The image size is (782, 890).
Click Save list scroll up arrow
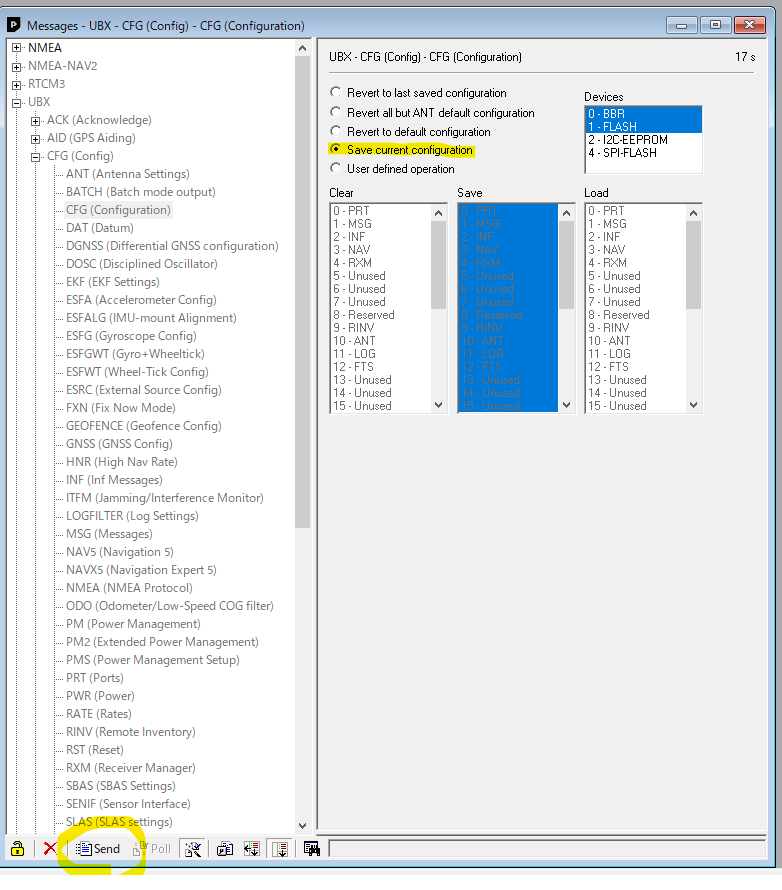(566, 213)
